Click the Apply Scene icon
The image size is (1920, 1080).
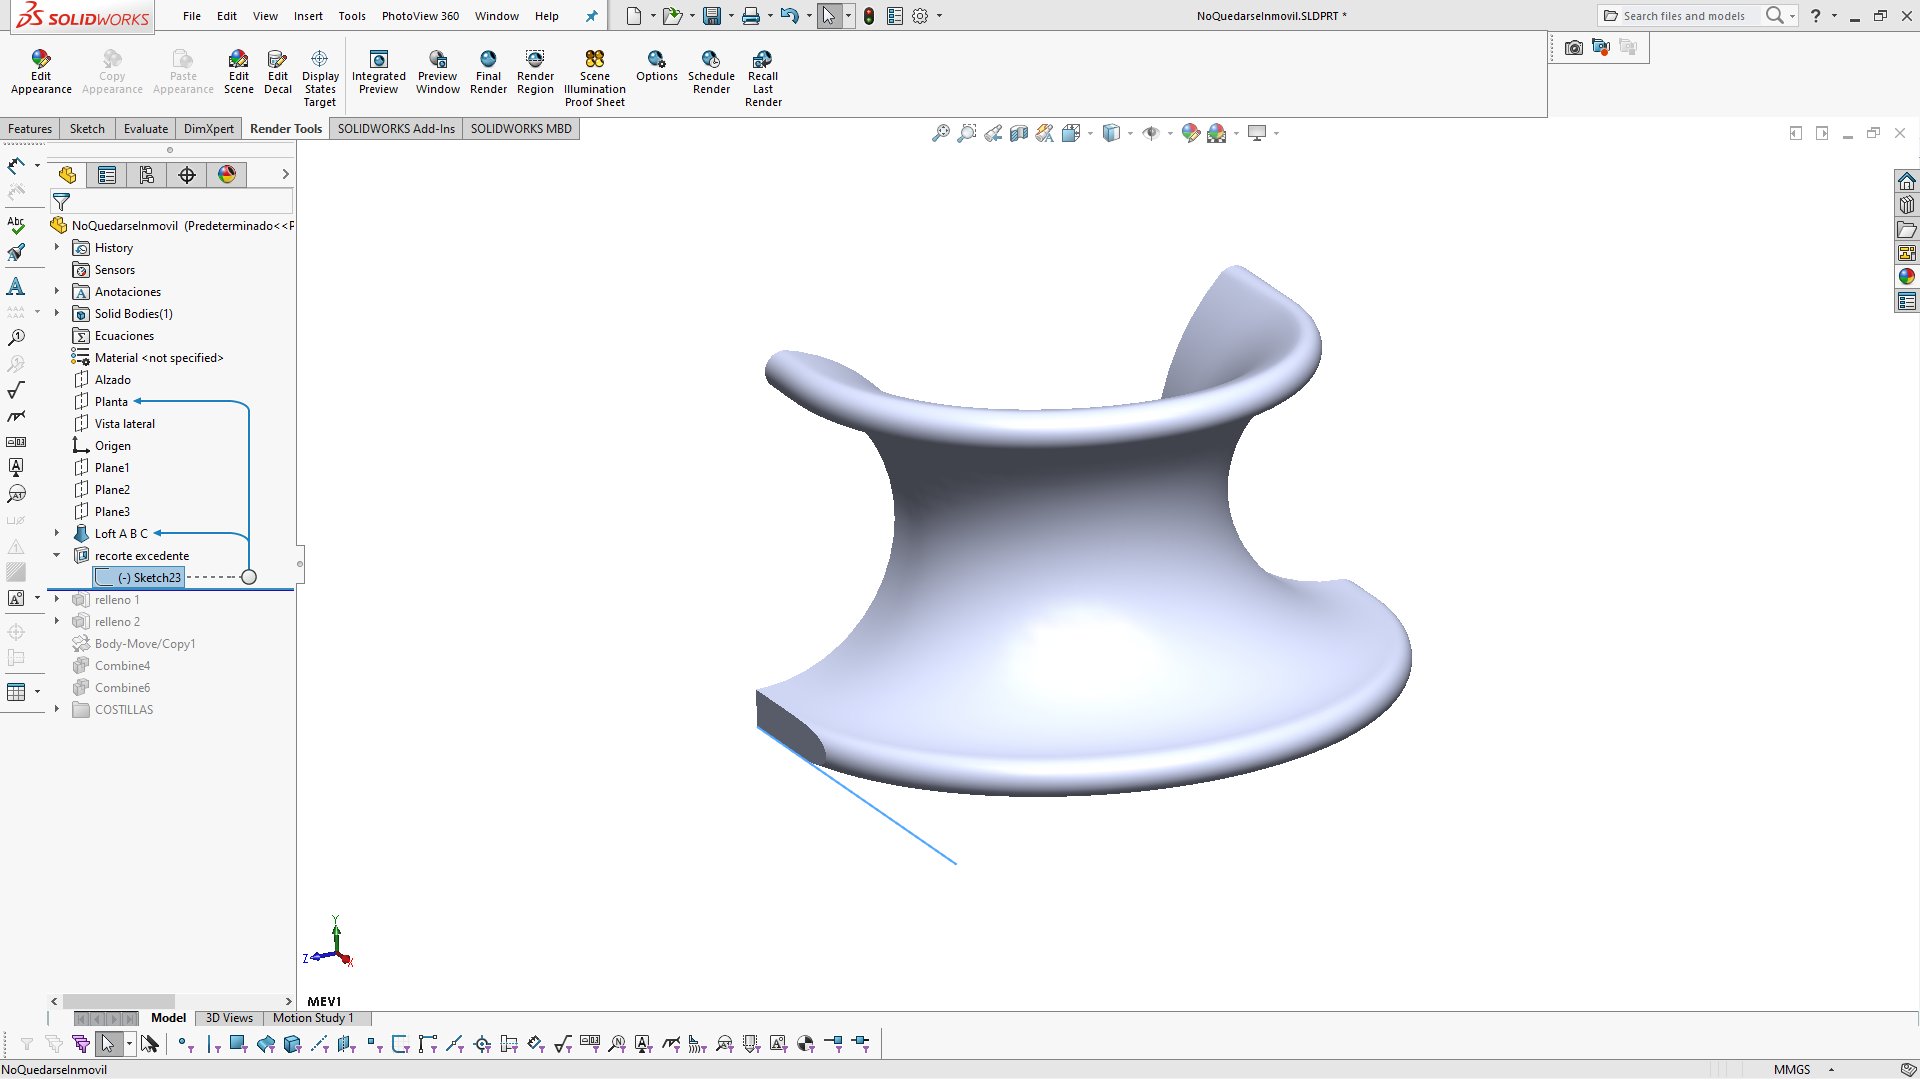pyautogui.click(x=1217, y=133)
